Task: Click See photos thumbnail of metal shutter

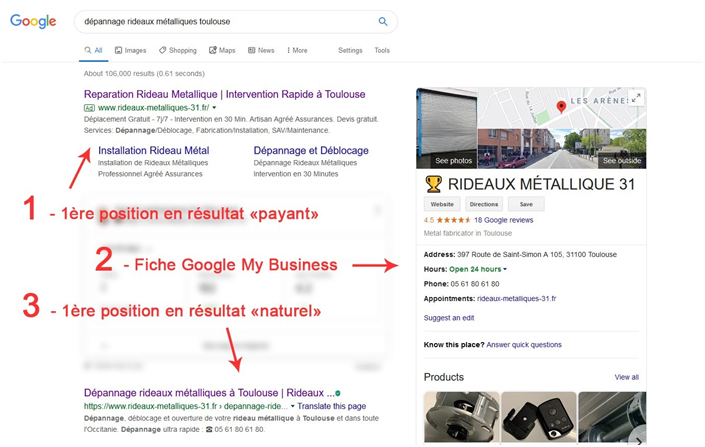Action: coord(446,128)
